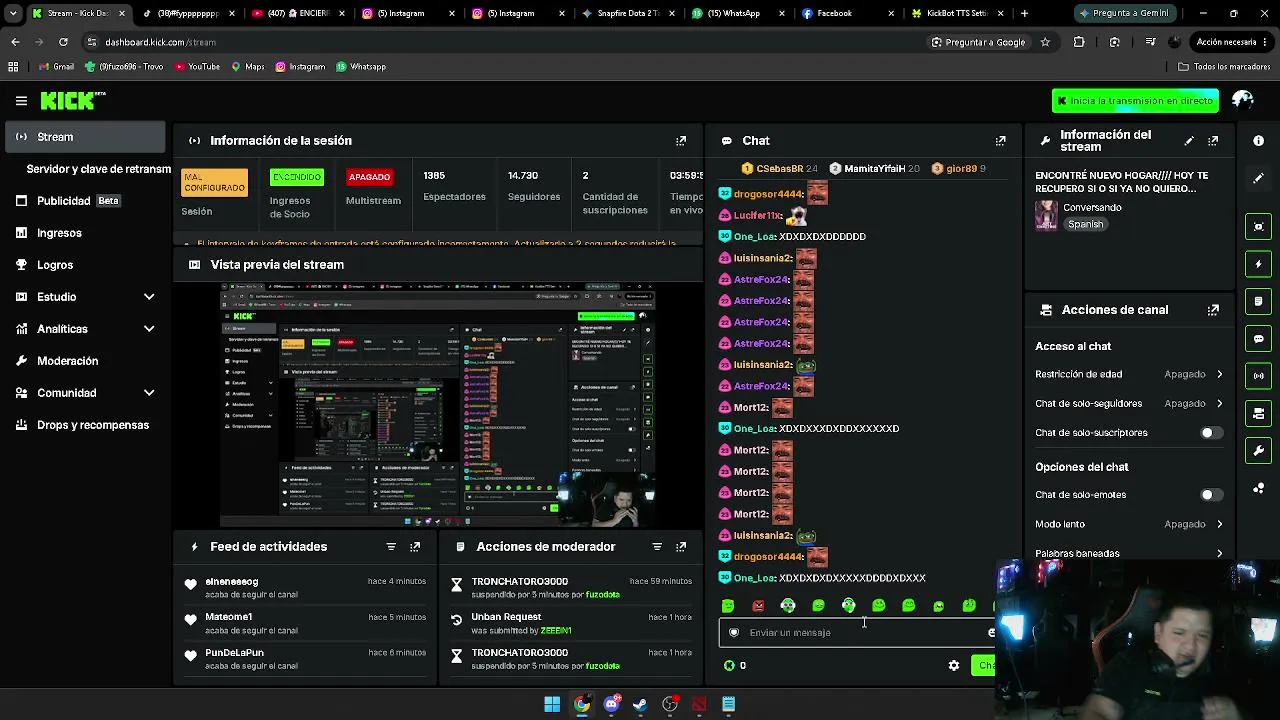Filter the Acciones de moderador list
This screenshot has height=720, width=1280.
pyautogui.click(x=657, y=547)
